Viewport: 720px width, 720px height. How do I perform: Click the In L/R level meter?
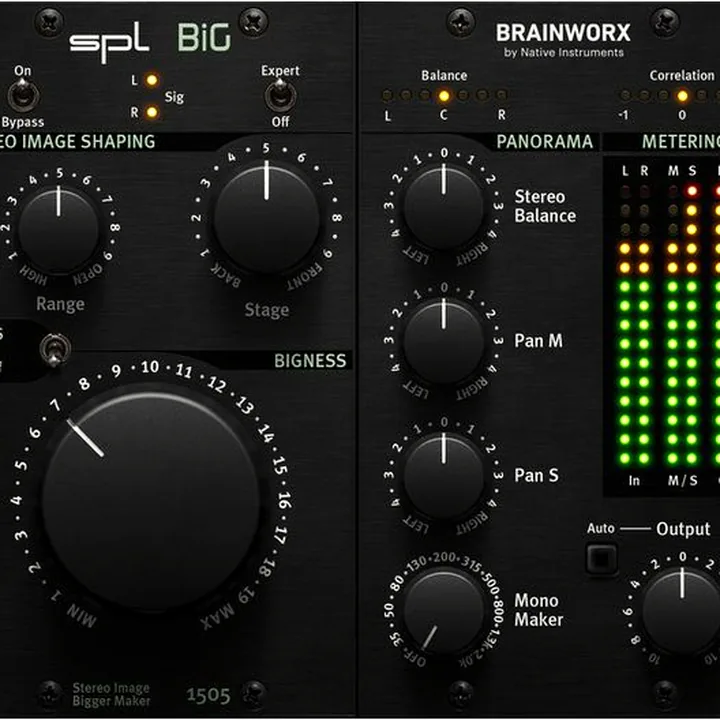click(x=635, y=325)
